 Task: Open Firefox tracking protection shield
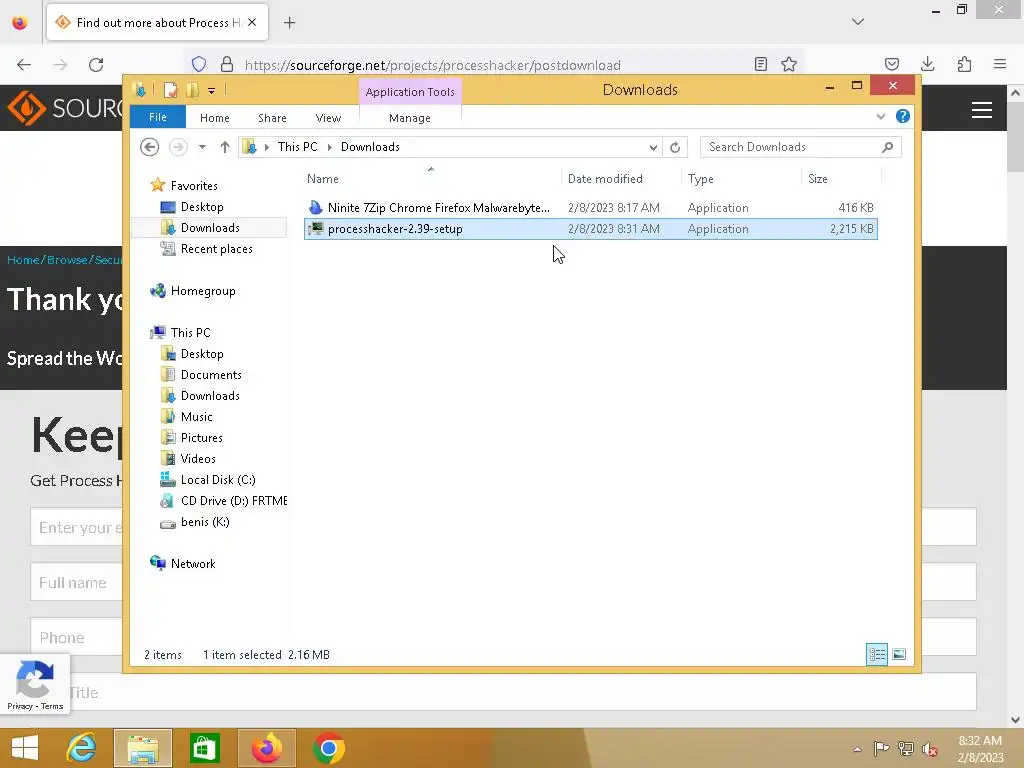coord(199,64)
